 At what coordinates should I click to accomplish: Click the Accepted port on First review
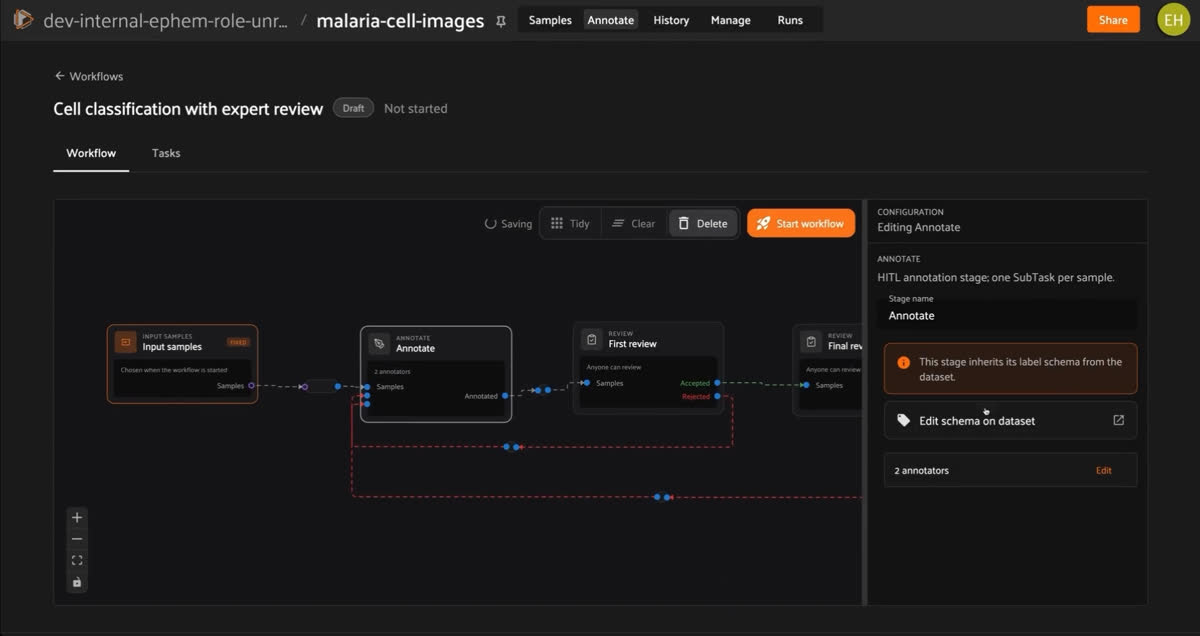717,383
